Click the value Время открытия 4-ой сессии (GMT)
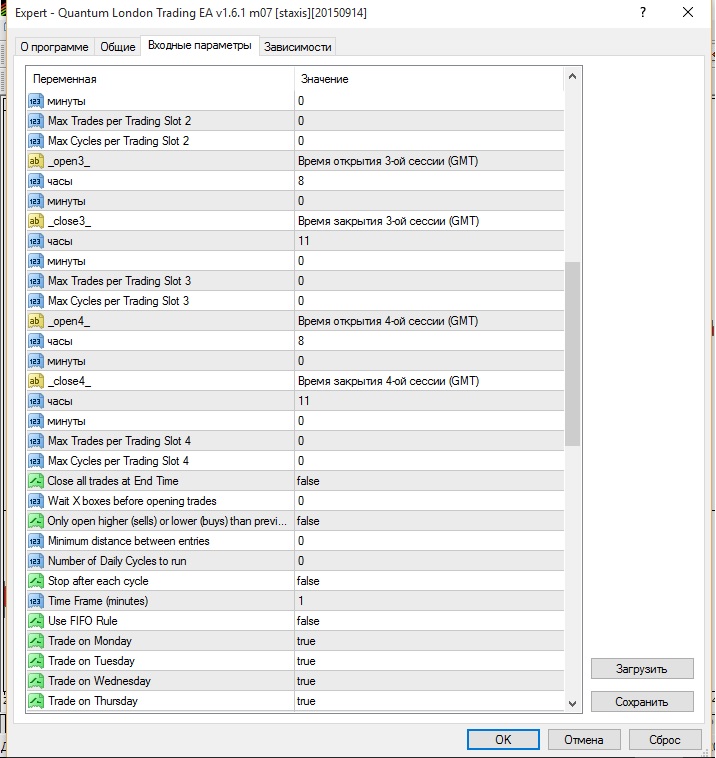The width and height of the screenshot is (716, 758). (388, 321)
